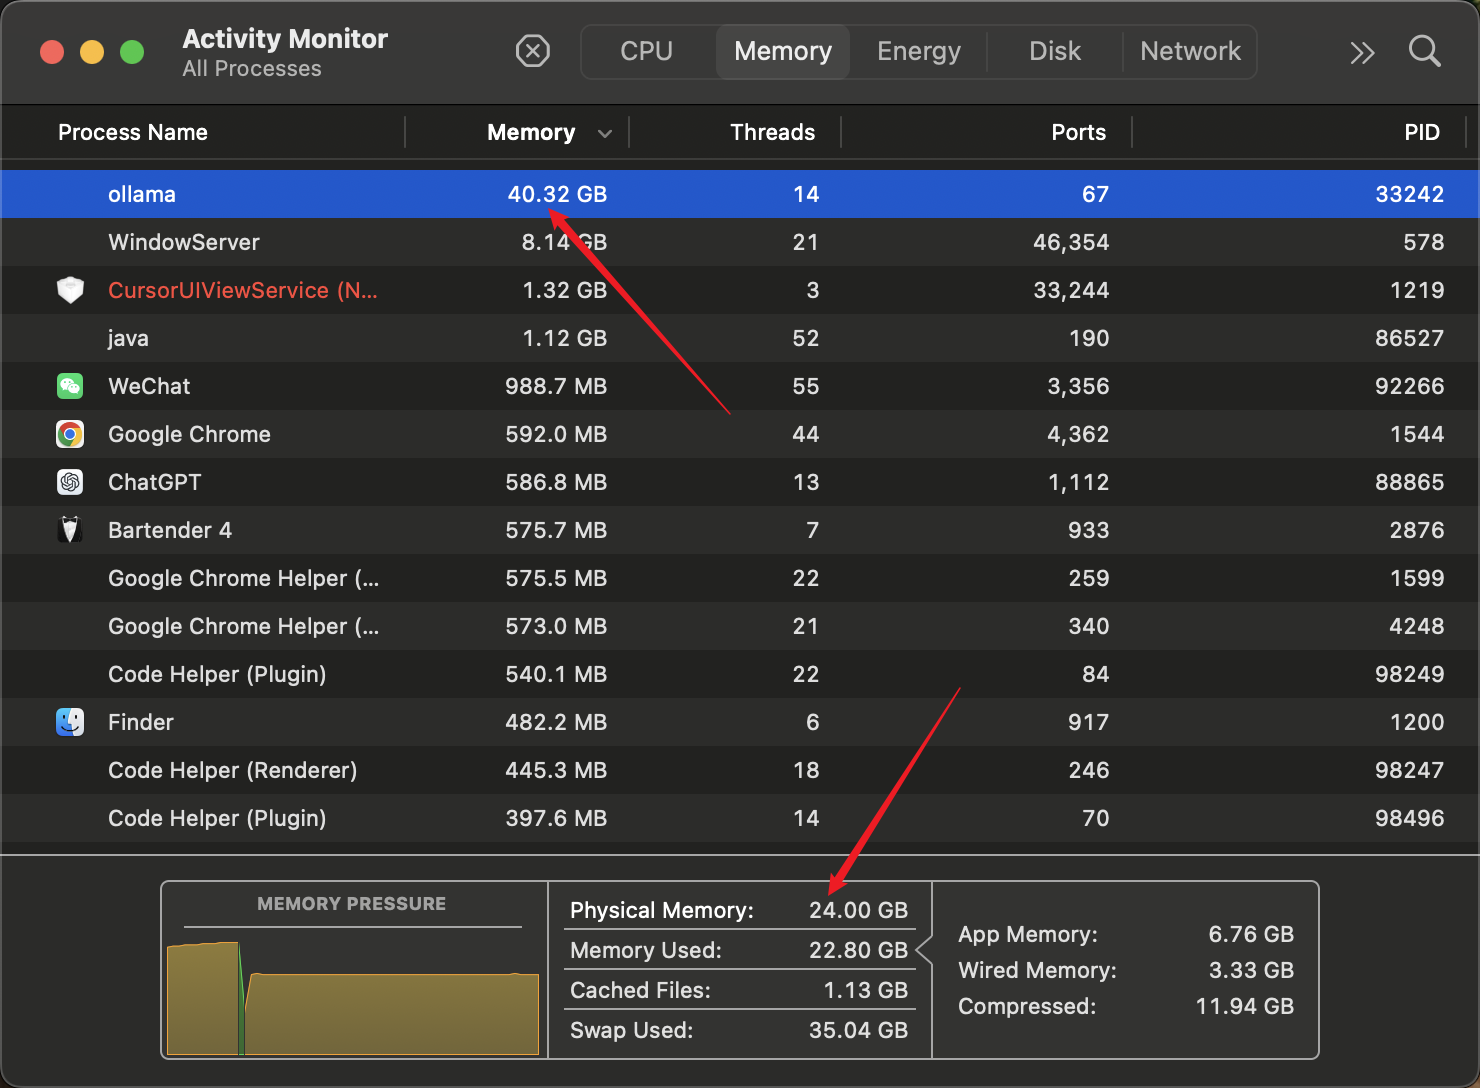Click the App Memory 6.76 GB entry
Viewport: 1480px width, 1088px height.
click(x=1126, y=934)
